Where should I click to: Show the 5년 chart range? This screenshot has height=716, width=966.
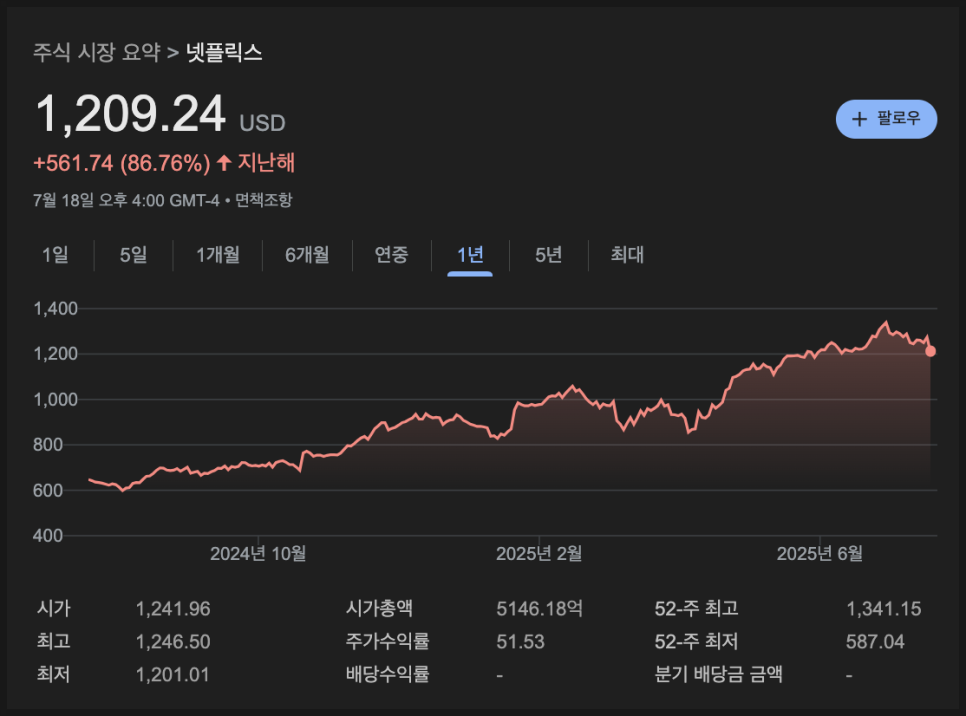[548, 254]
